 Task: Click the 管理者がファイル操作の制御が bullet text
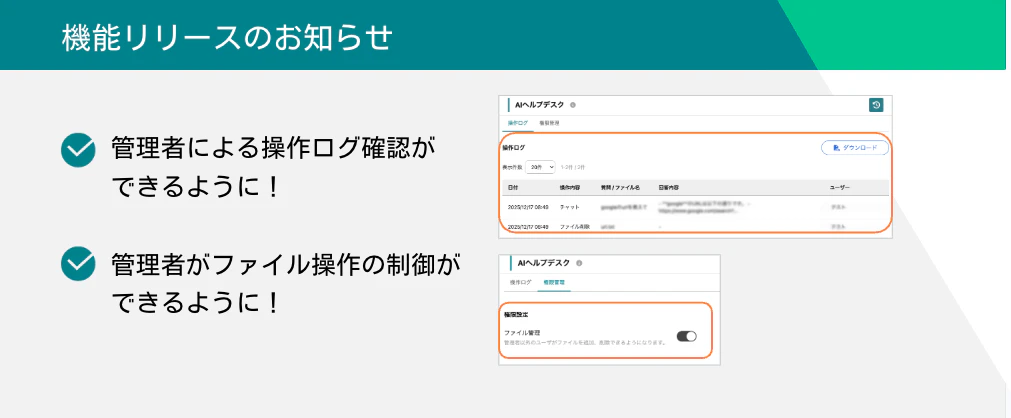286,265
